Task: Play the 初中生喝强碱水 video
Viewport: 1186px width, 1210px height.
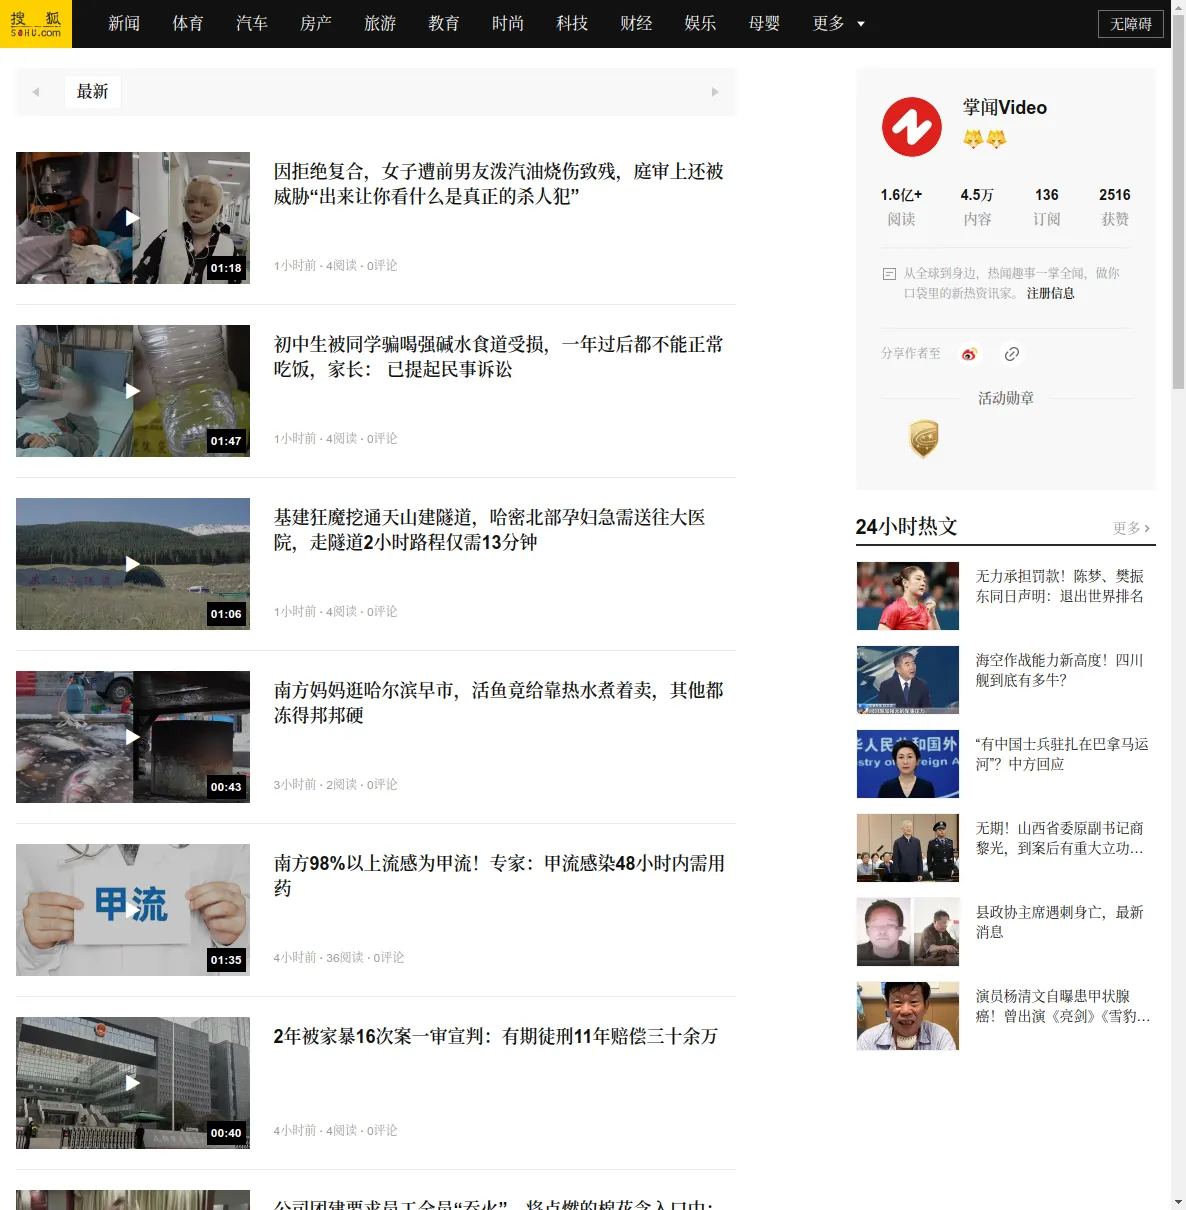Action: tap(133, 391)
